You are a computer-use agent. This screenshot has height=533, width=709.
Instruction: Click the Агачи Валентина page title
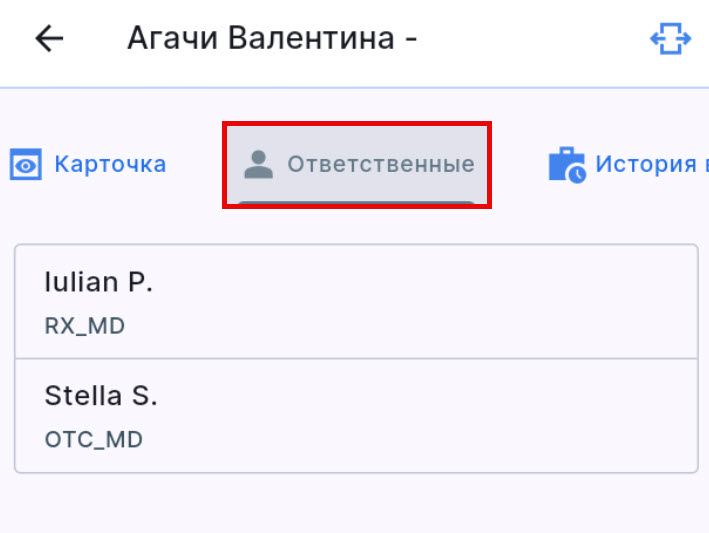(272, 39)
